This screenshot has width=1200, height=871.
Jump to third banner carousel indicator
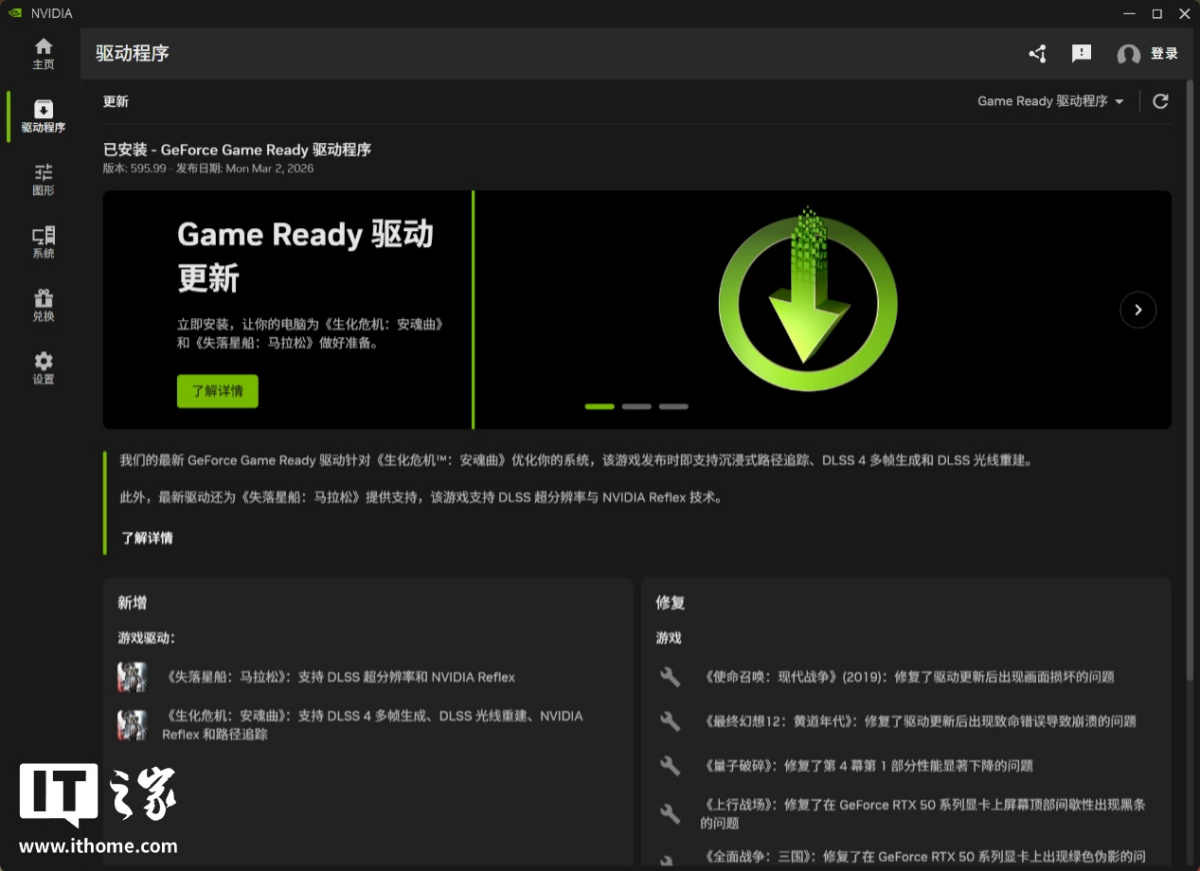pos(673,407)
